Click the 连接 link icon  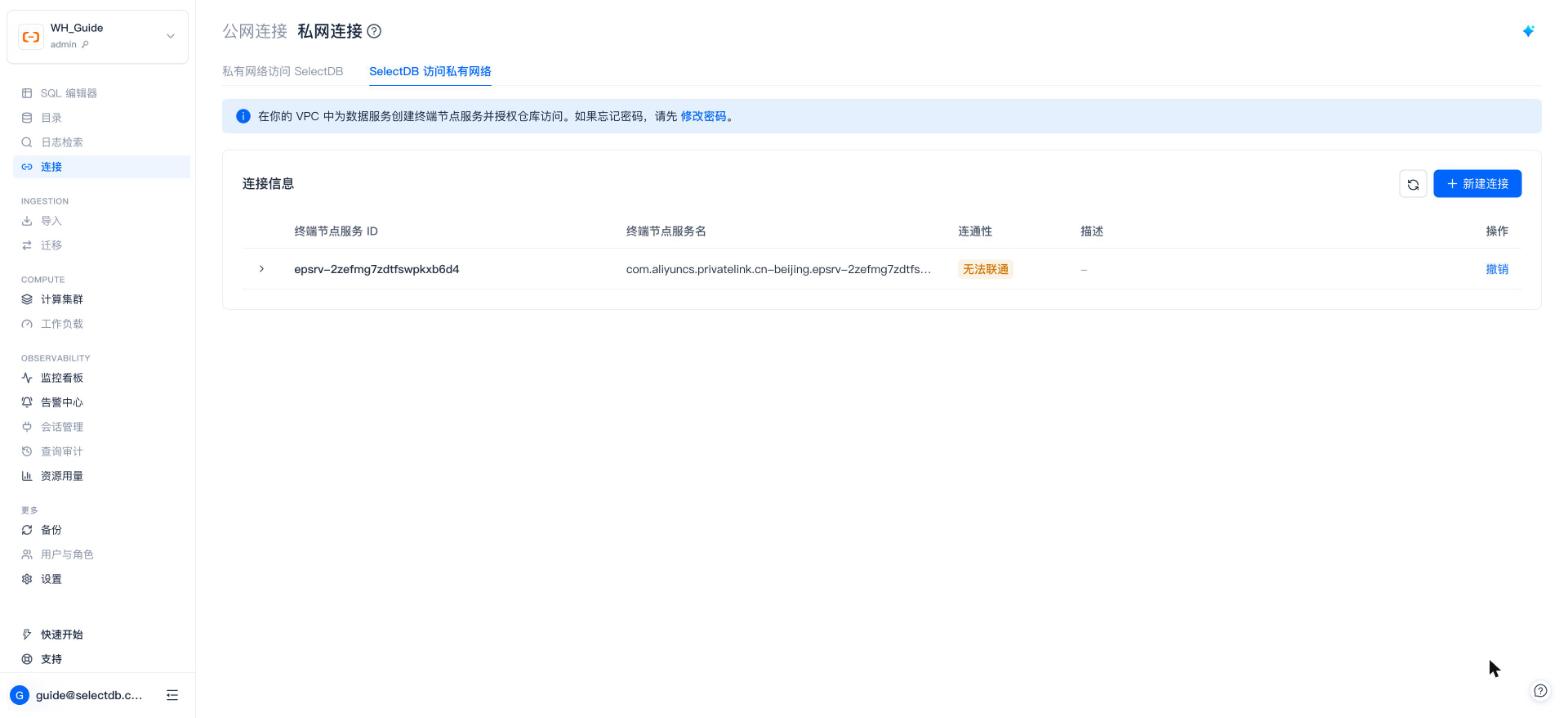pyautogui.click(x=27, y=167)
